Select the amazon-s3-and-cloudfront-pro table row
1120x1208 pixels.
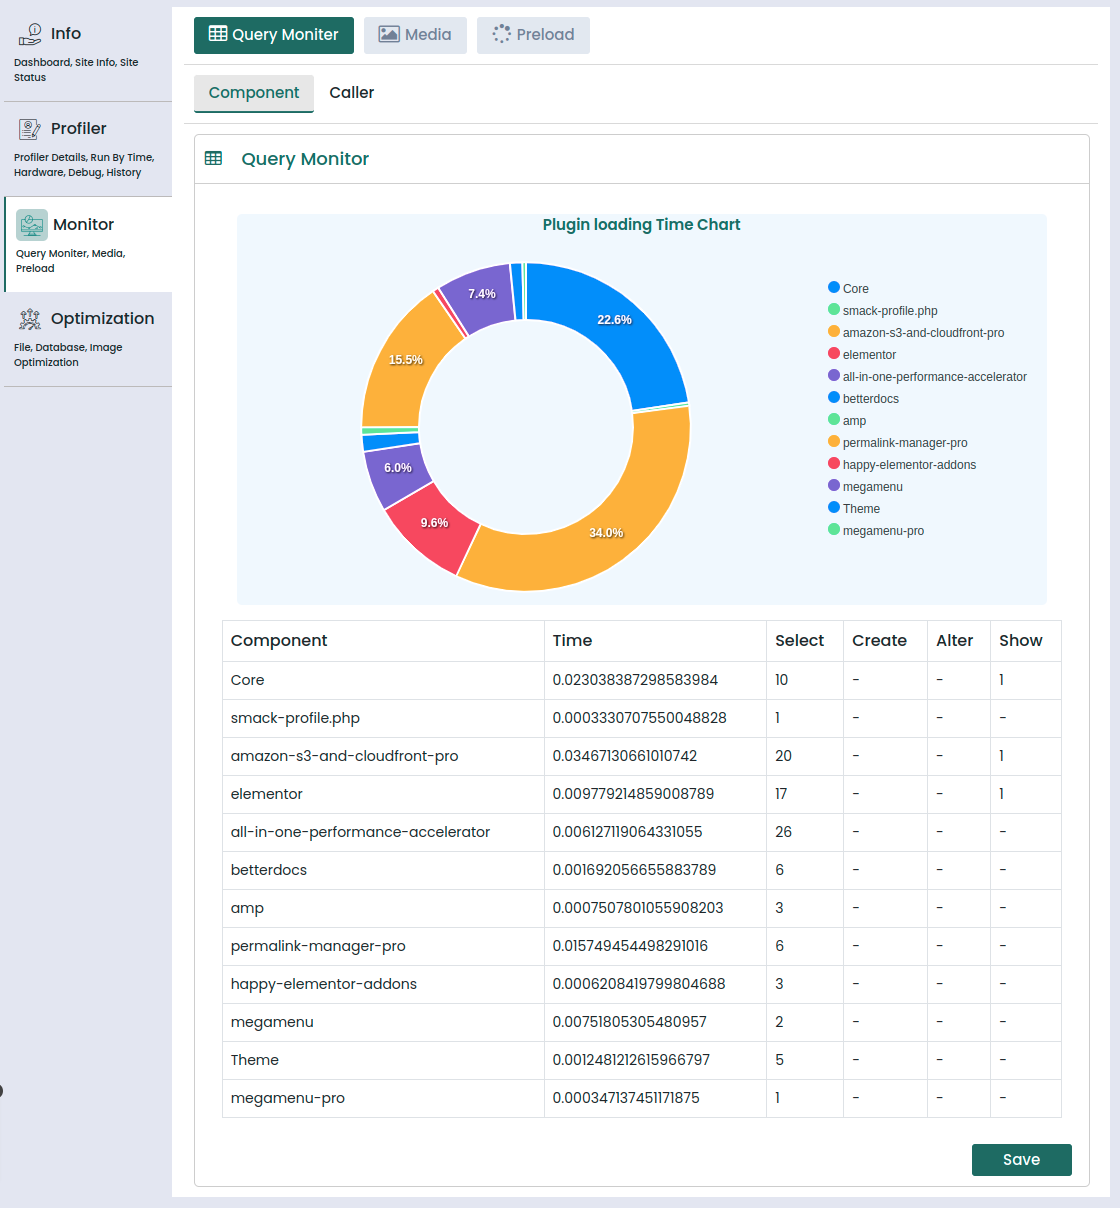click(642, 756)
